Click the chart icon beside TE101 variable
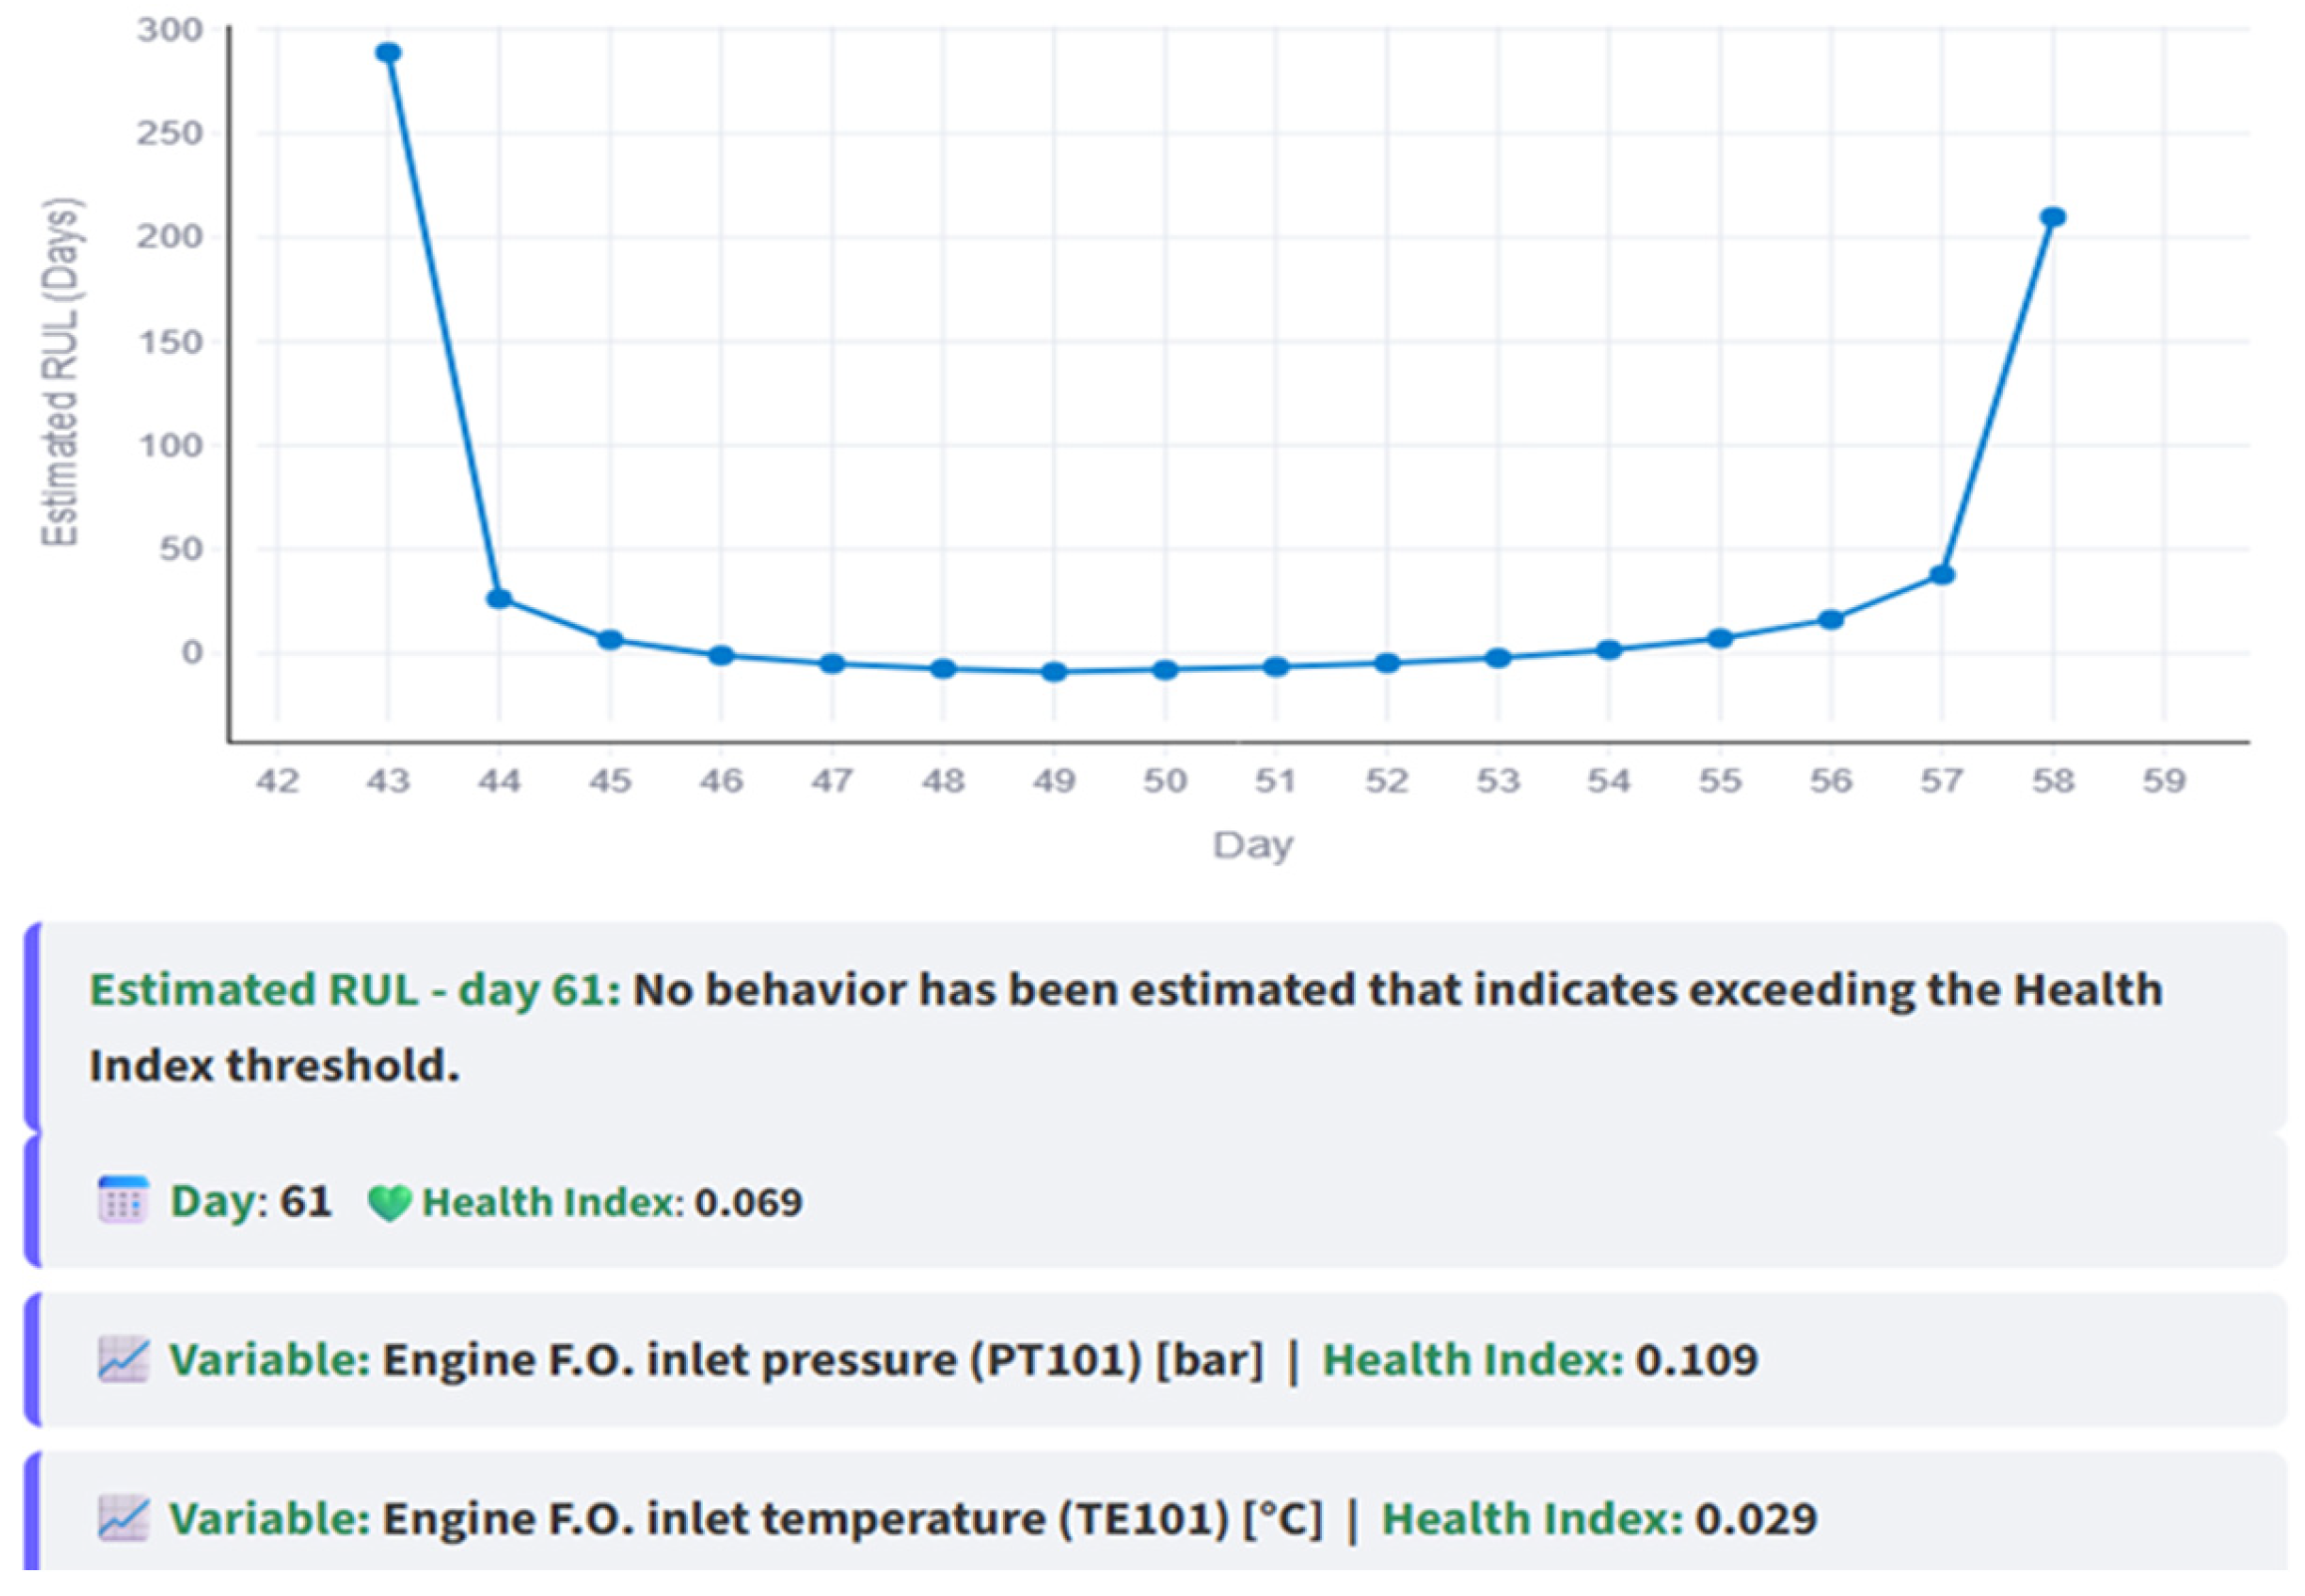Image resolution: width=2305 pixels, height=1596 pixels. (x=123, y=1518)
